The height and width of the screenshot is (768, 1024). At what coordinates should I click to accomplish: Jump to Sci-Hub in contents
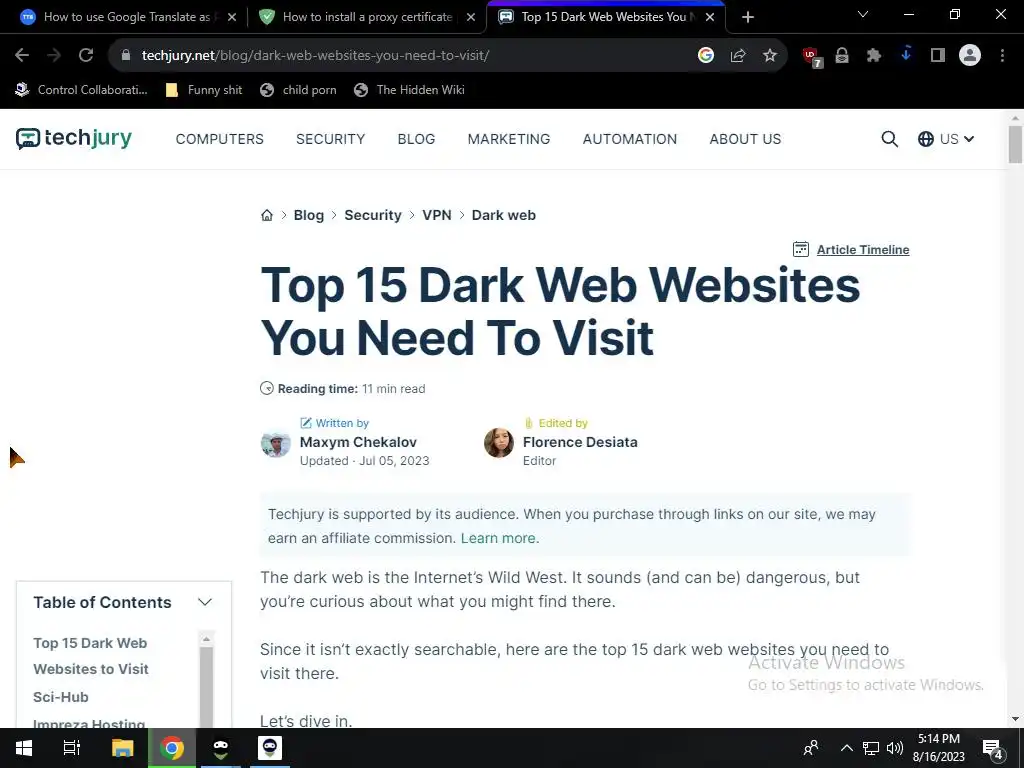[x=61, y=697]
